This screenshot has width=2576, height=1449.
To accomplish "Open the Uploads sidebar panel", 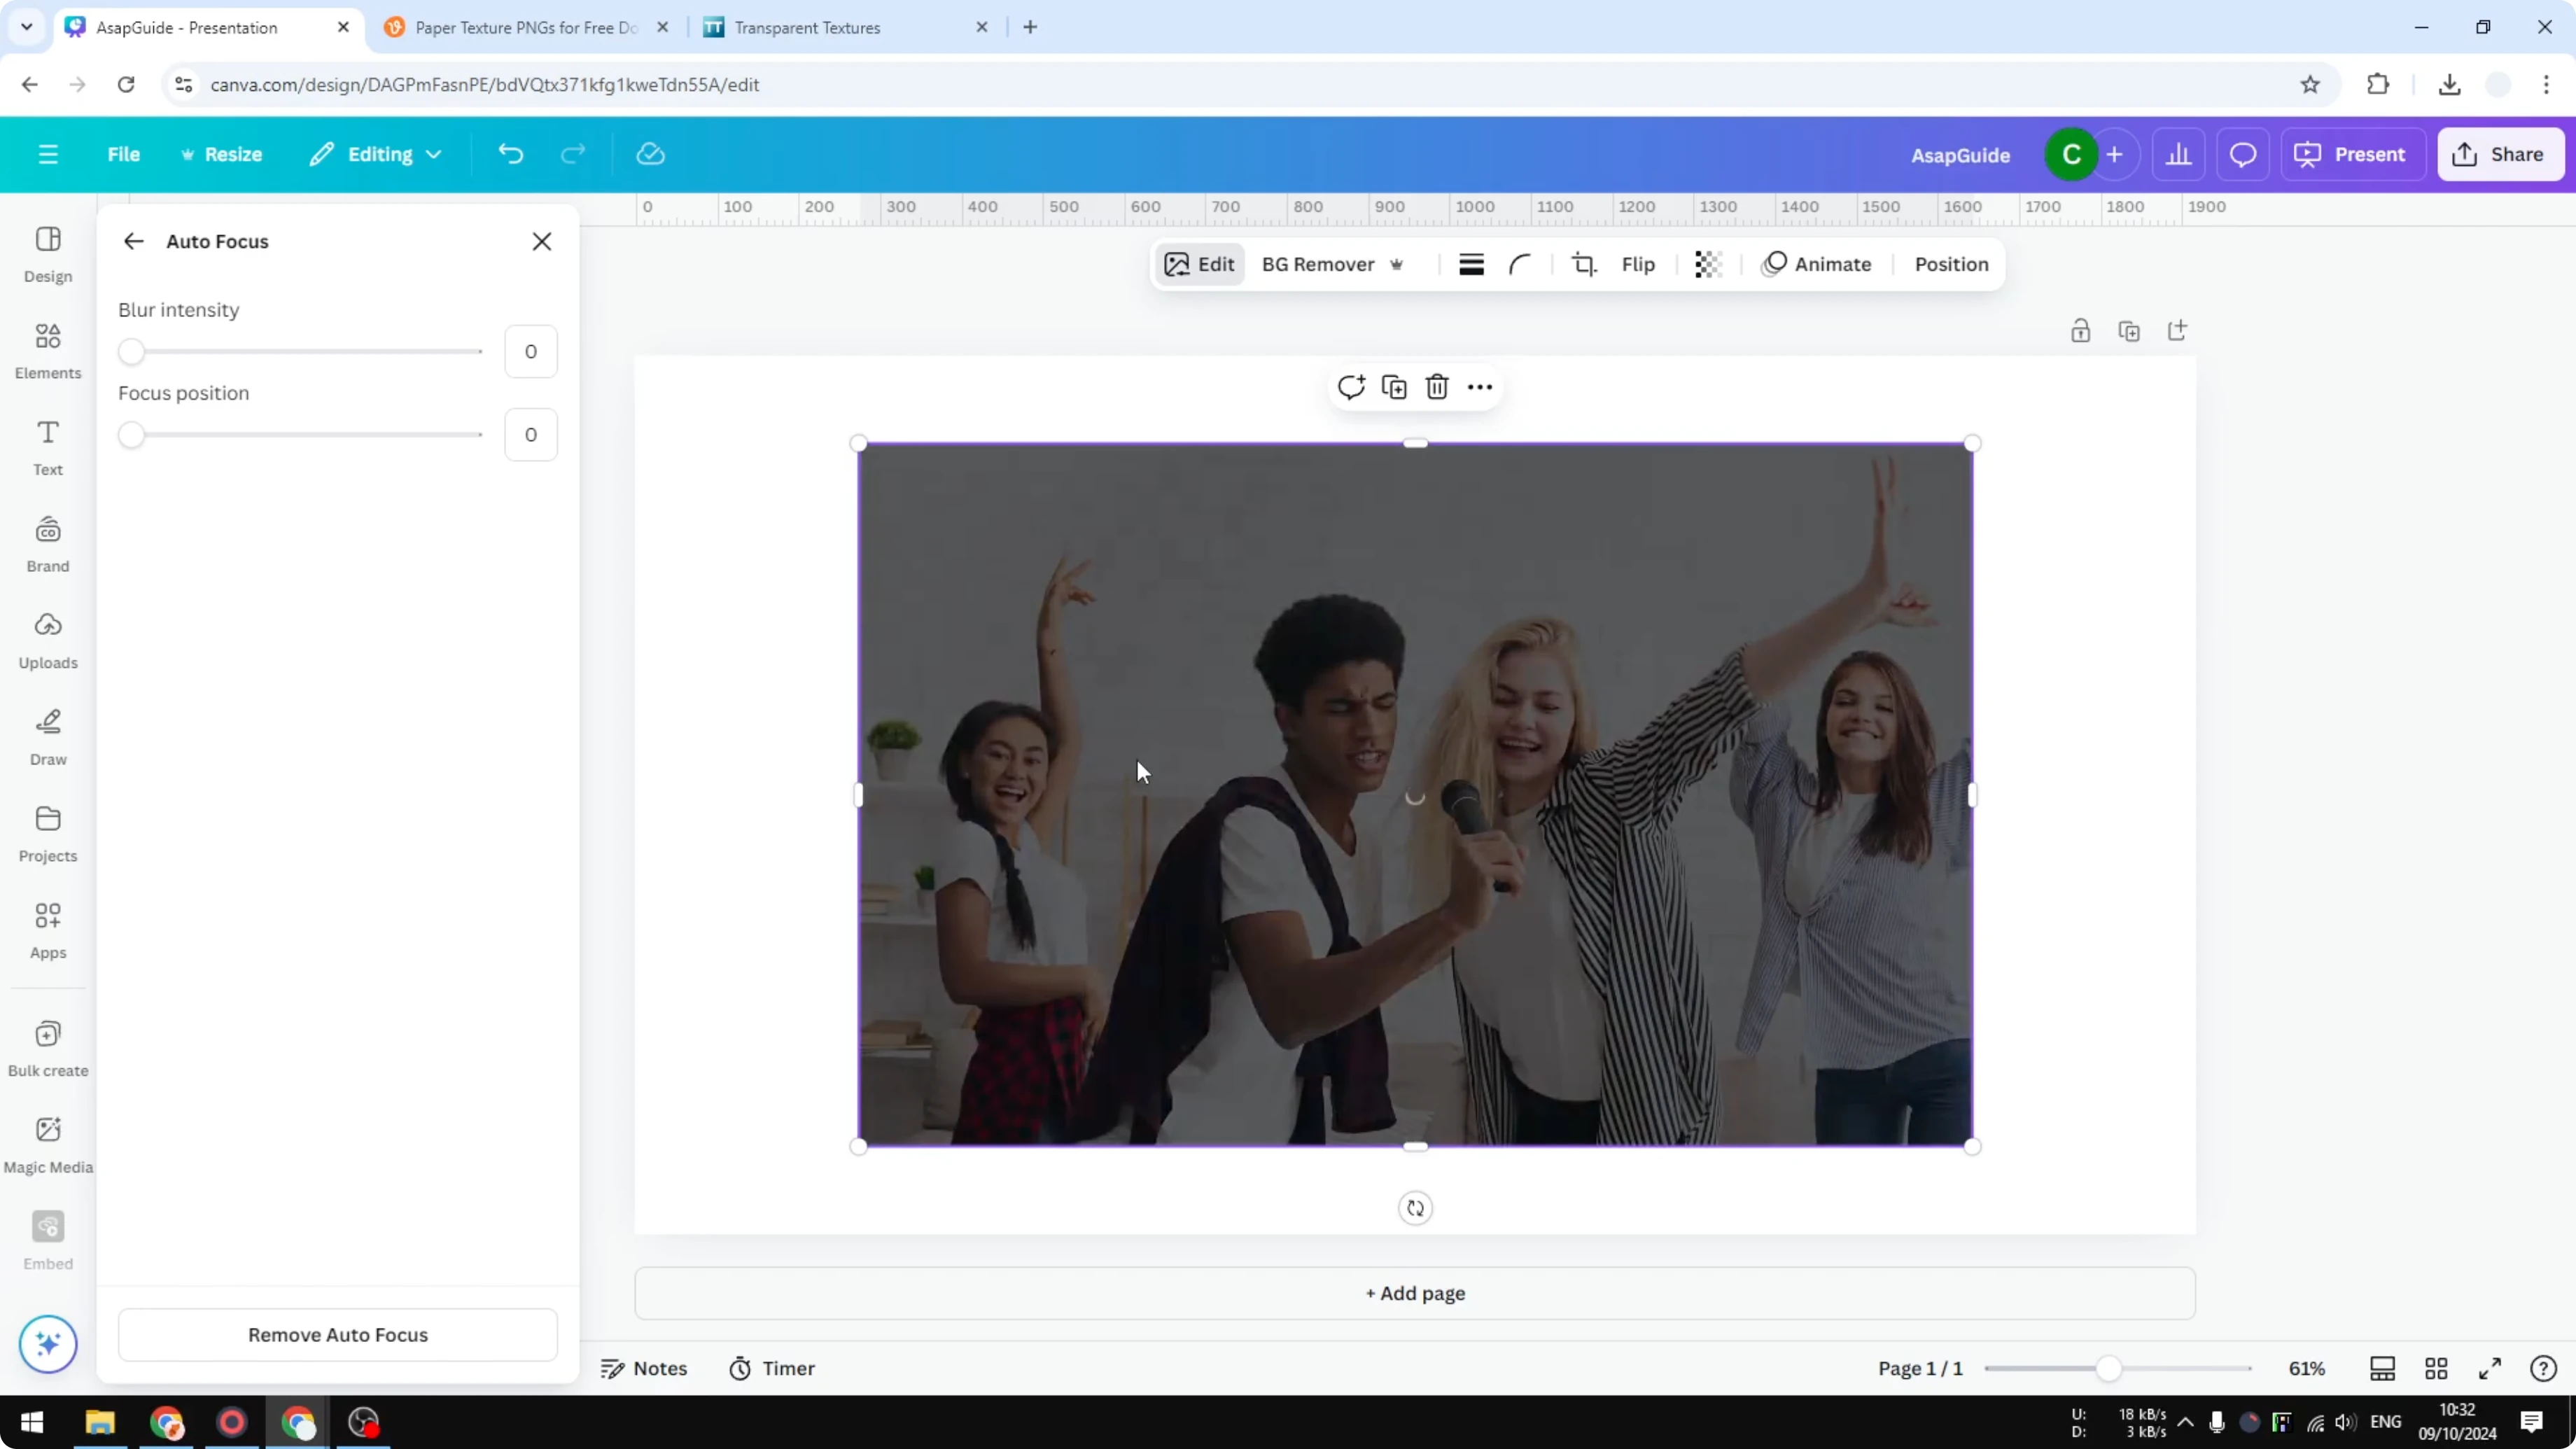I will (x=48, y=641).
